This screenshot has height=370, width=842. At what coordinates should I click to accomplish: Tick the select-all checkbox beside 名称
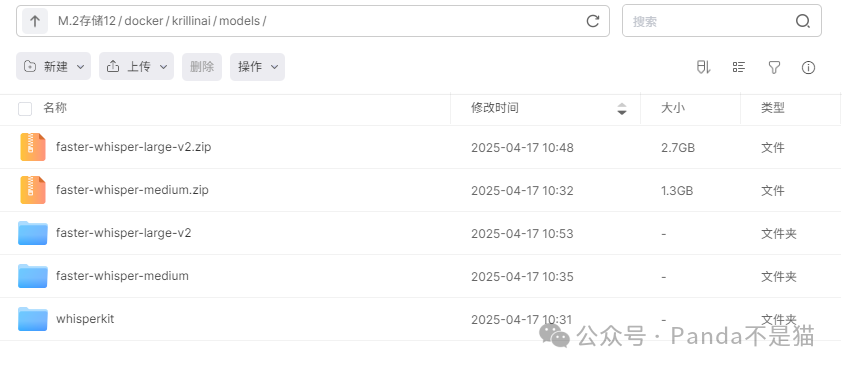tap(25, 109)
